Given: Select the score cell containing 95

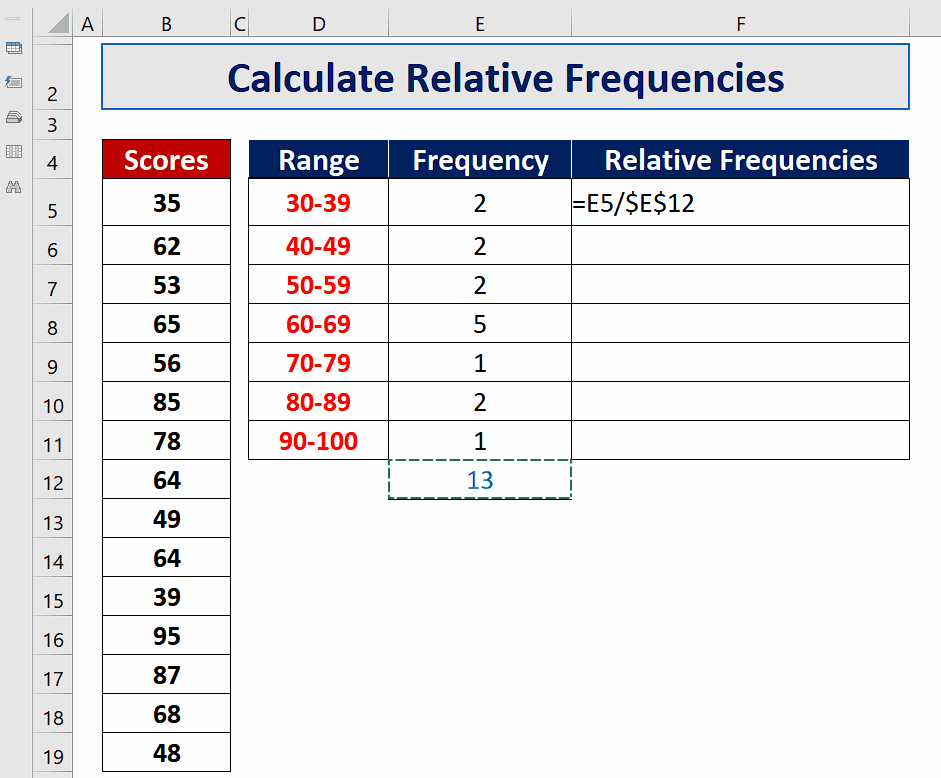Looking at the screenshot, I should point(166,636).
